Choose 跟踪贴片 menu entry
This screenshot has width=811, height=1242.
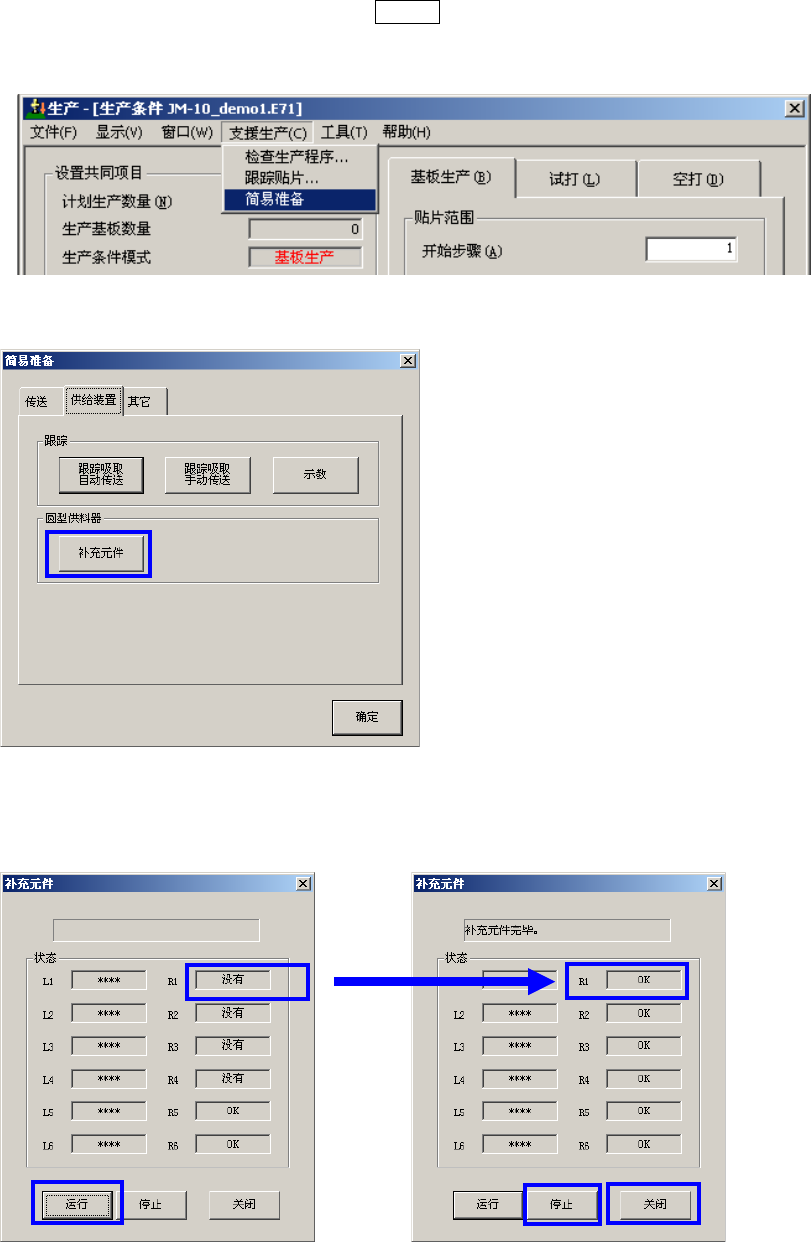[x=282, y=178]
